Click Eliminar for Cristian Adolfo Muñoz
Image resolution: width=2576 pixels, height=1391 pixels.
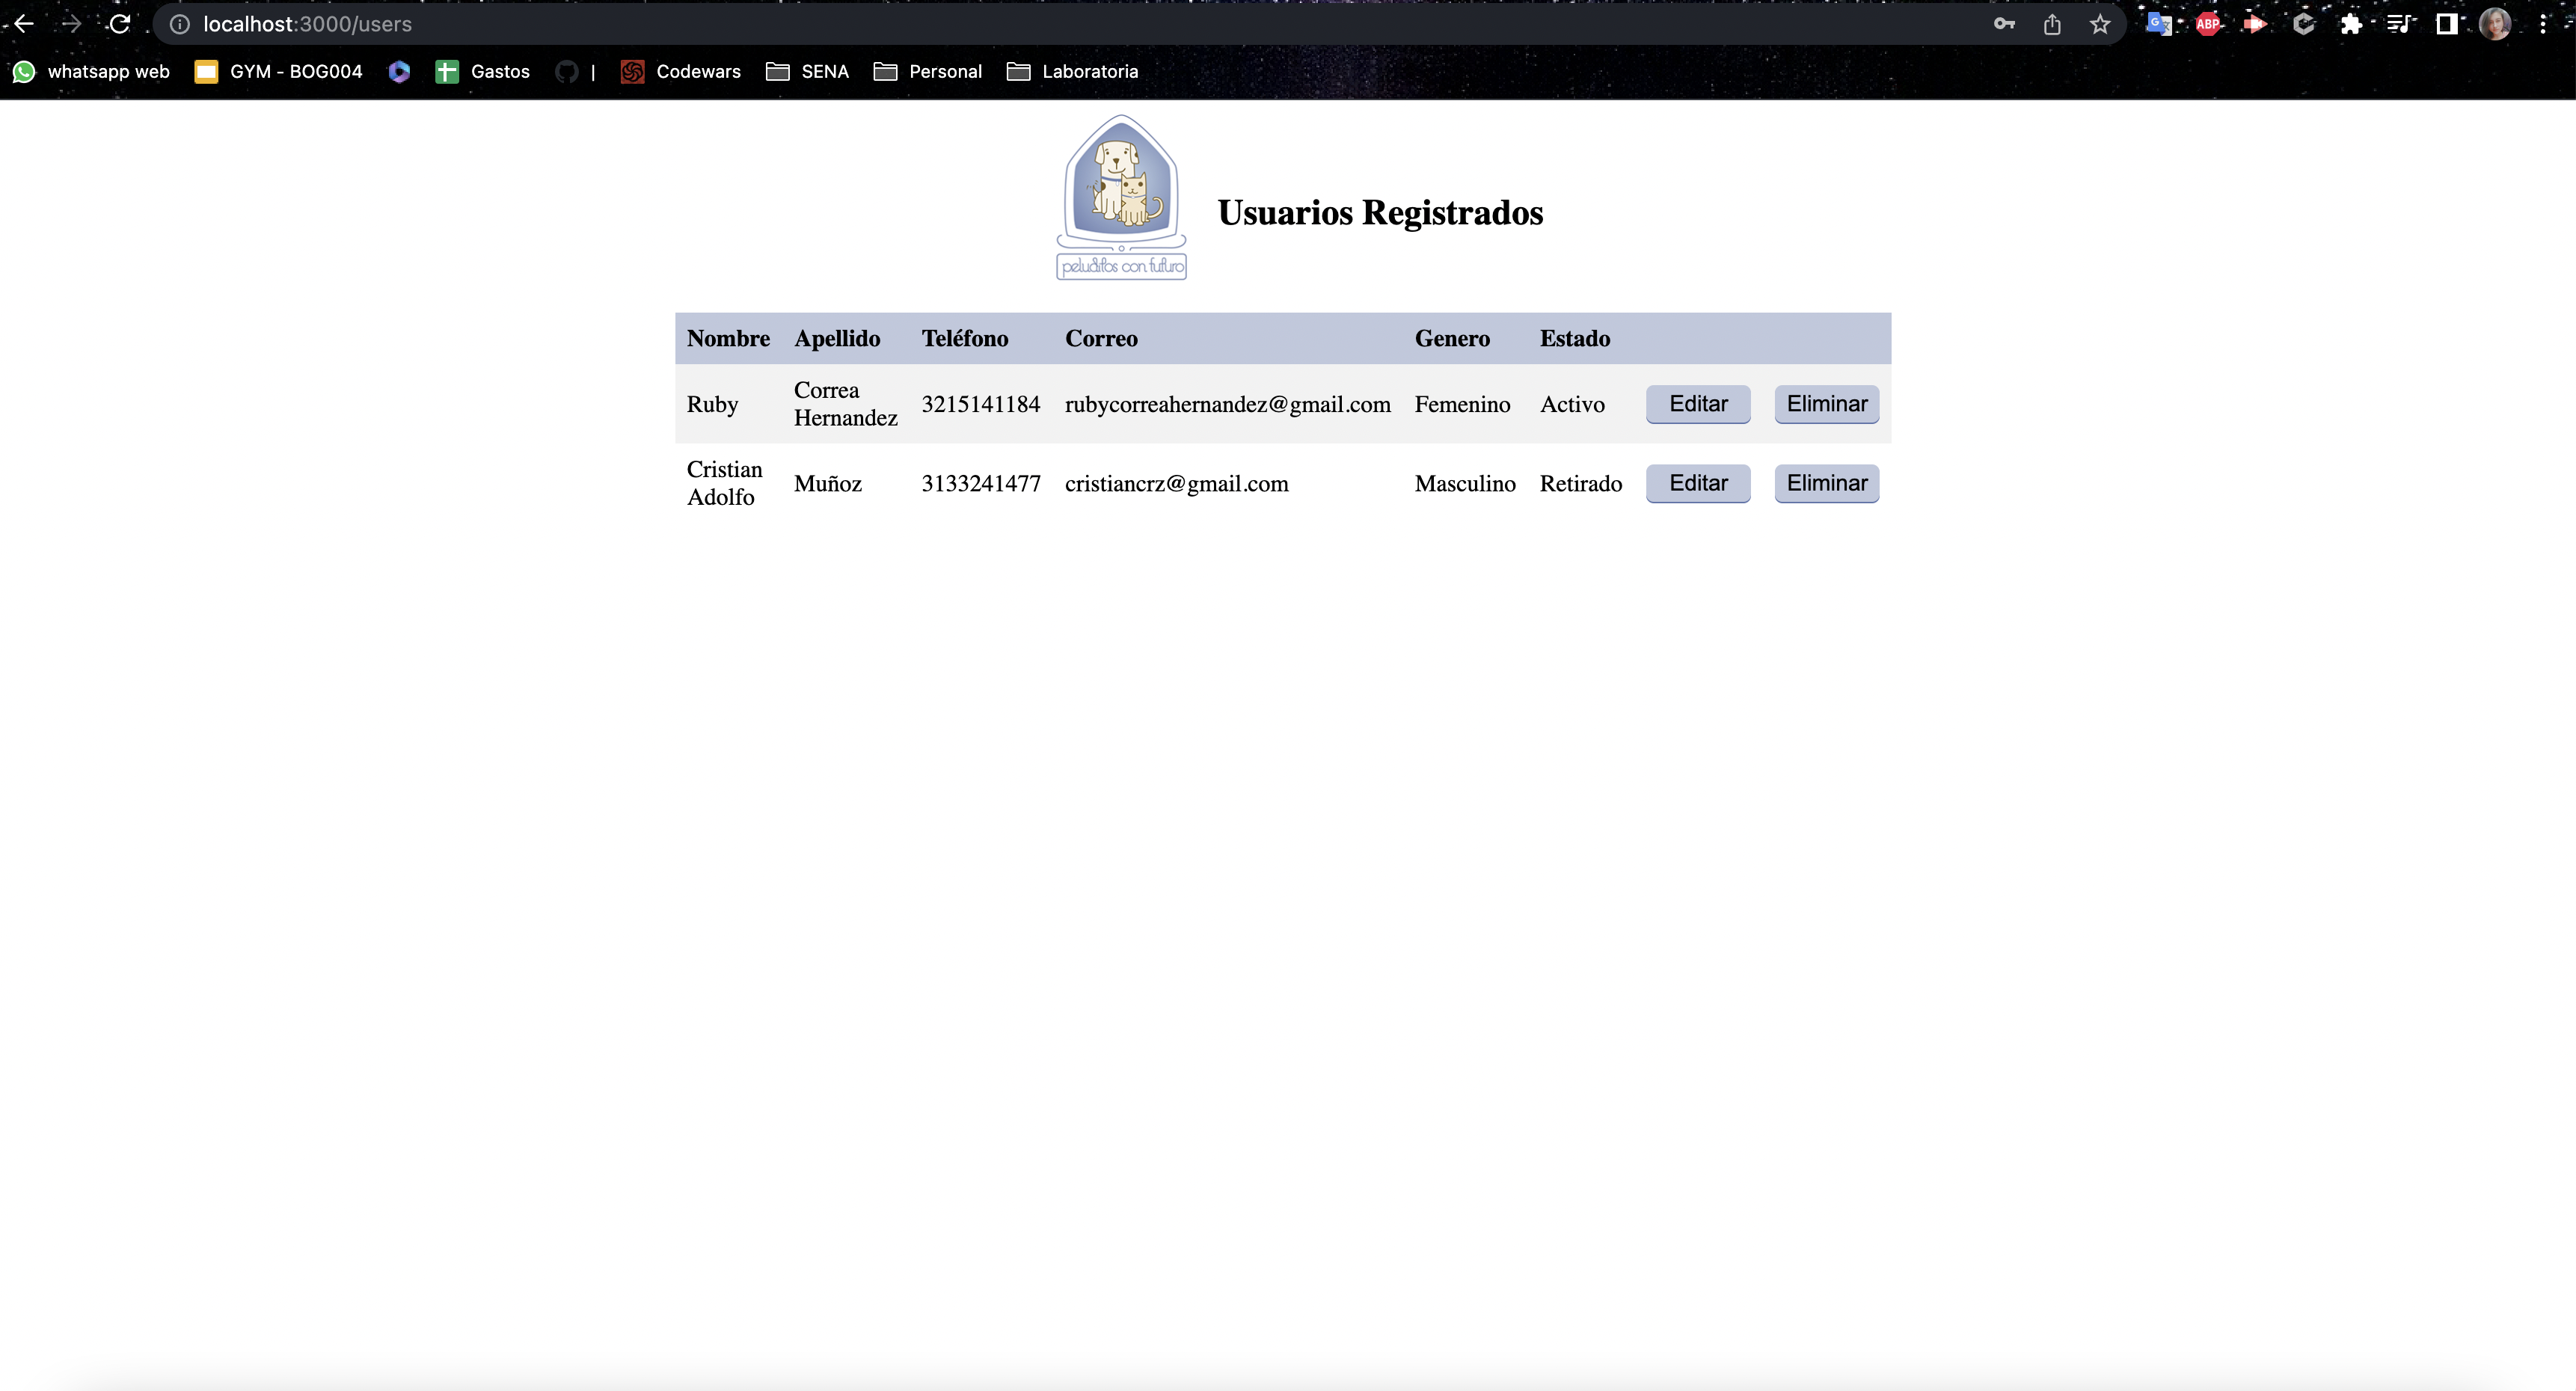1826,483
